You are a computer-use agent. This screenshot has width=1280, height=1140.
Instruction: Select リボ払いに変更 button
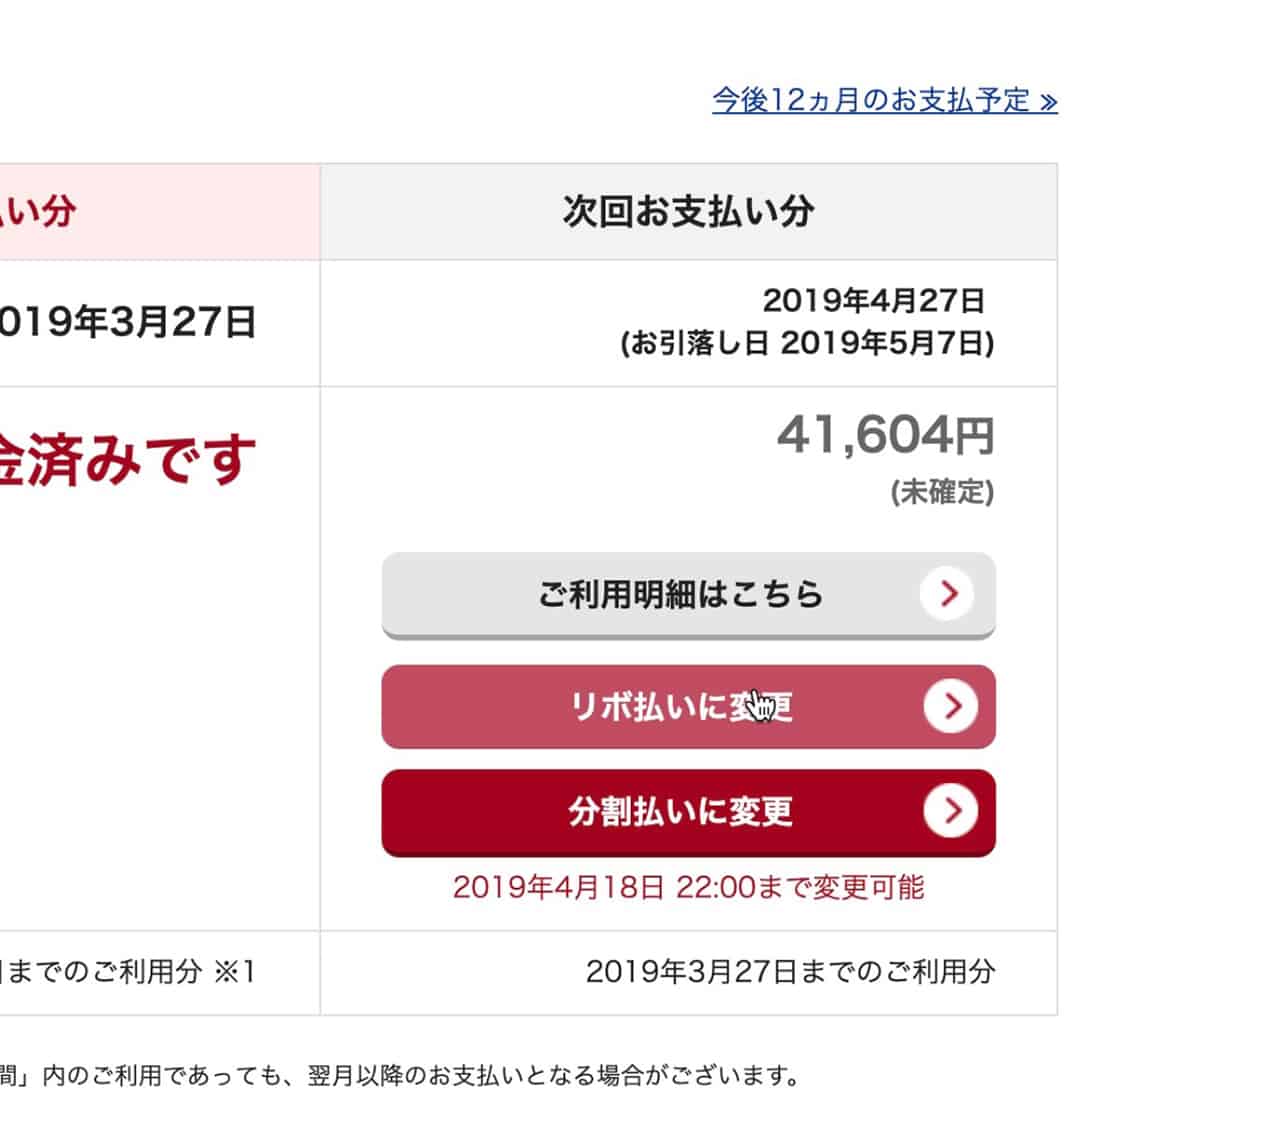(688, 707)
